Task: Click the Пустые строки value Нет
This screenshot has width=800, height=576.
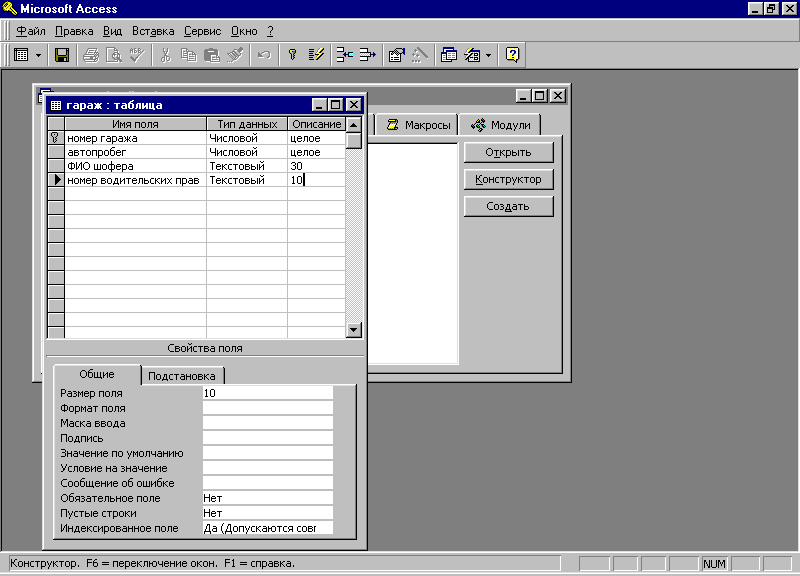Action: coord(268,513)
